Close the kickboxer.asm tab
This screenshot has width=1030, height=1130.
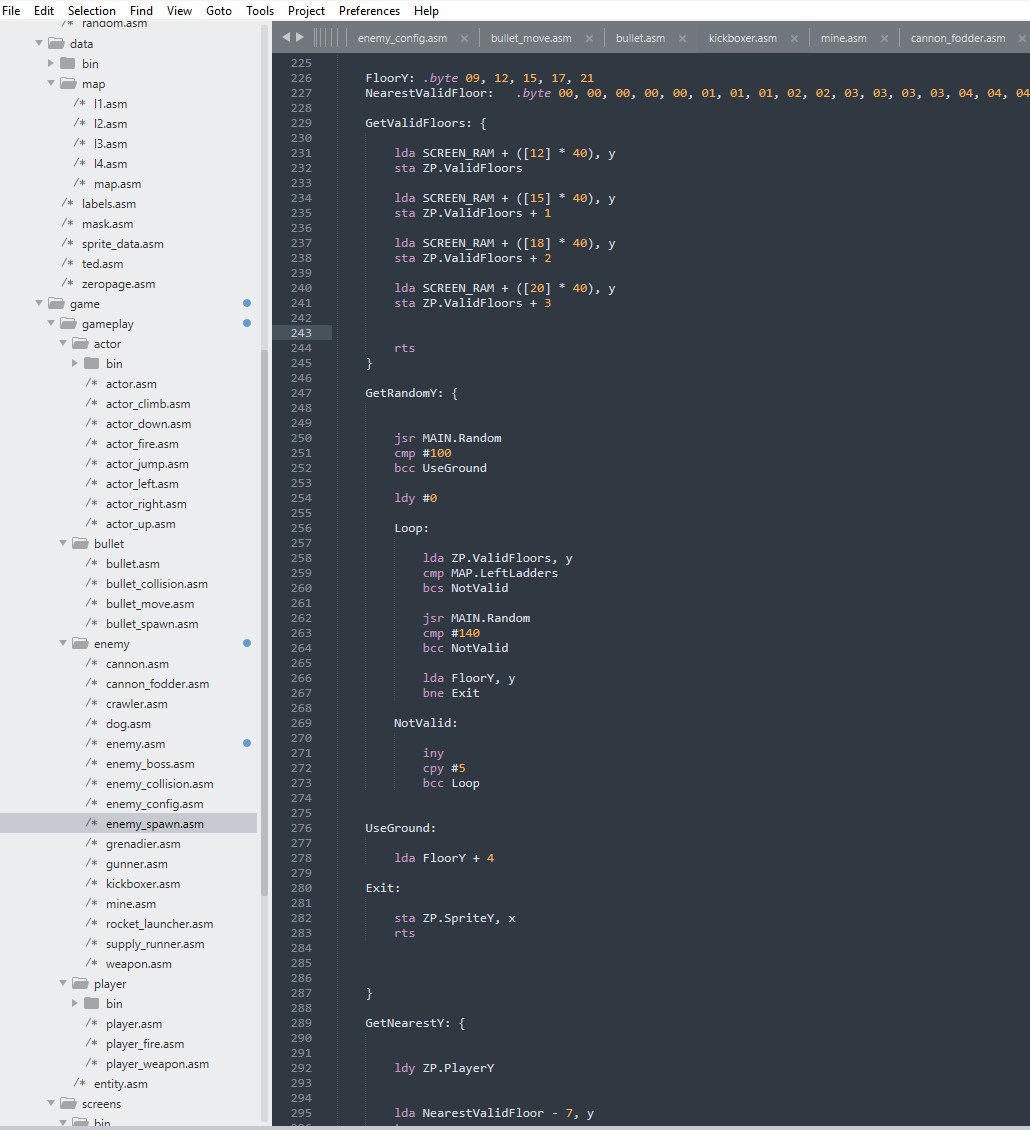pyautogui.click(x=794, y=39)
